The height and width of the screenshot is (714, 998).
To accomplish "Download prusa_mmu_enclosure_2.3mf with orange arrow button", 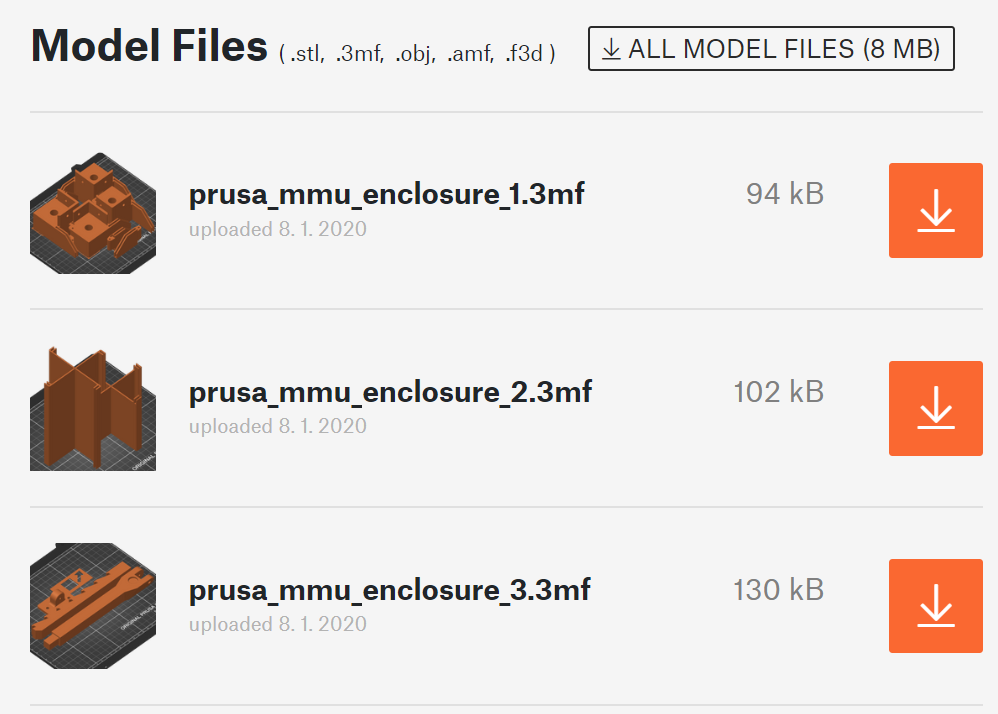I will [936, 409].
